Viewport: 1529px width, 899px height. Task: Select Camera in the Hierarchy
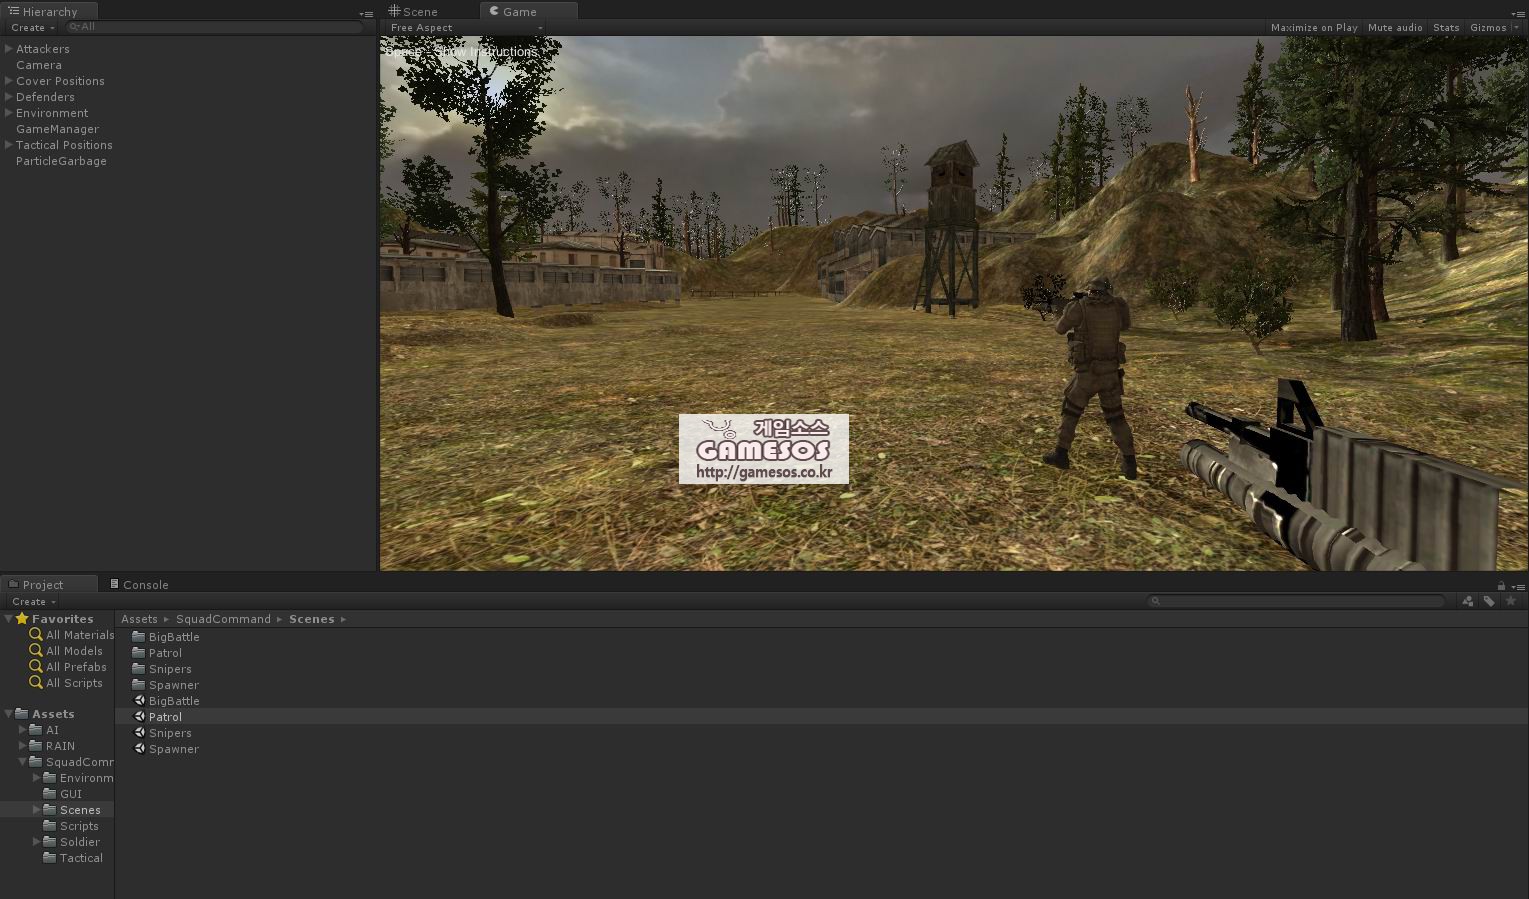pos(39,65)
